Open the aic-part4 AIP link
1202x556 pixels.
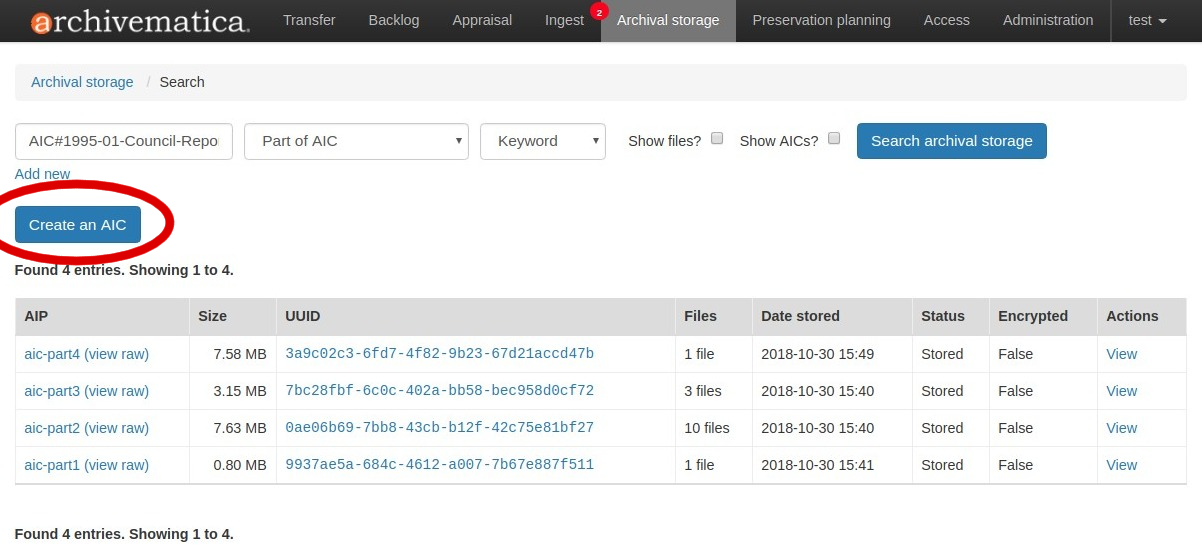[52, 354]
